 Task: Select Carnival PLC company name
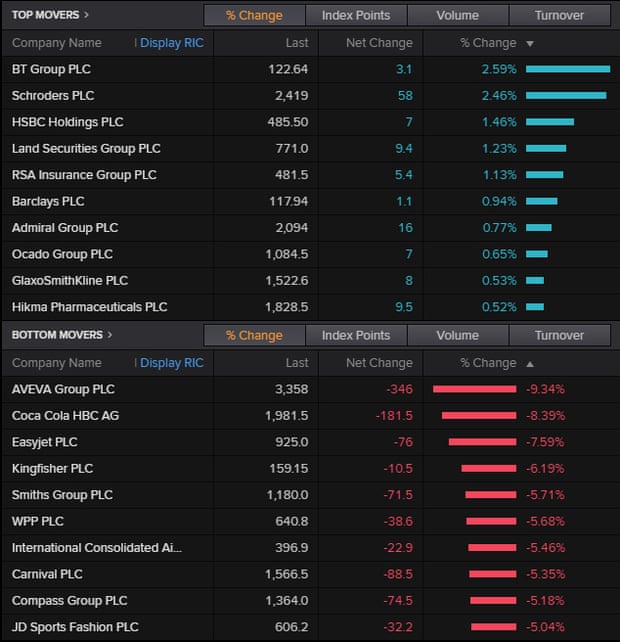[47, 574]
